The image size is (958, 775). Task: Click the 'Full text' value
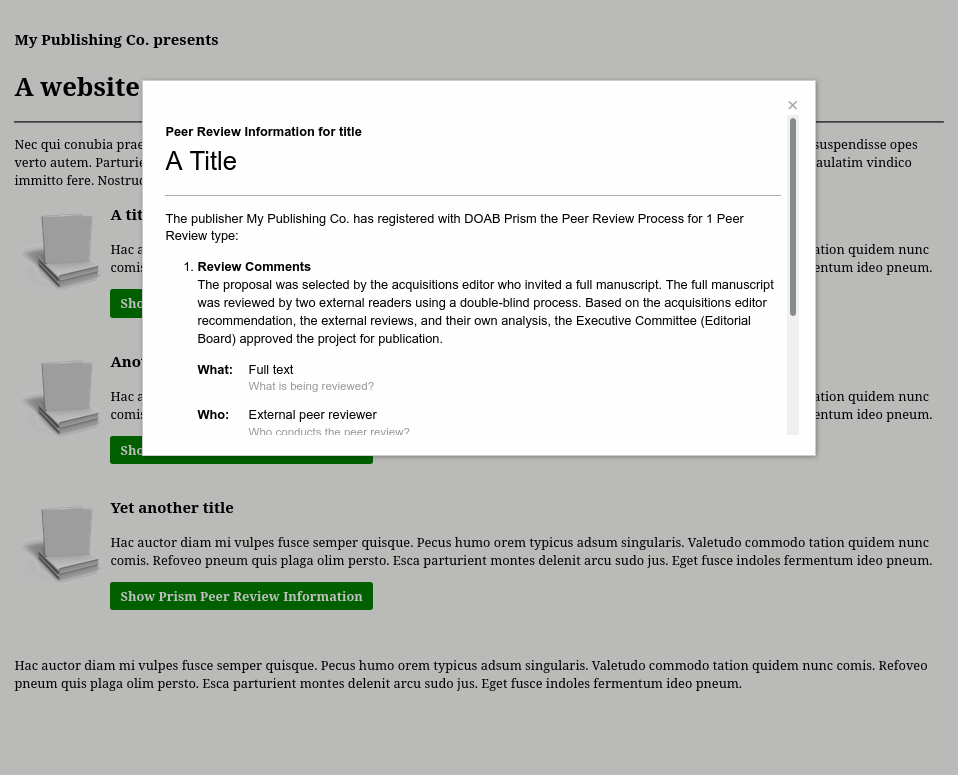pos(271,370)
